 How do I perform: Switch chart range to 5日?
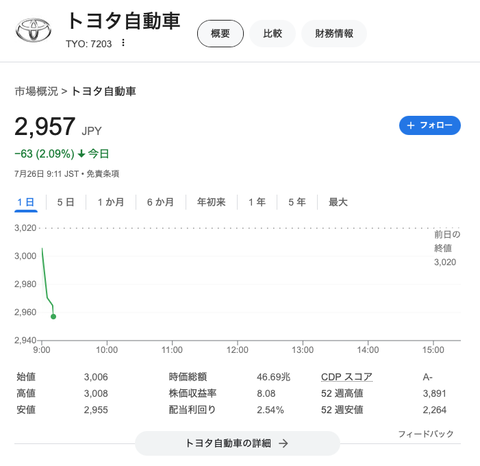coord(65,202)
